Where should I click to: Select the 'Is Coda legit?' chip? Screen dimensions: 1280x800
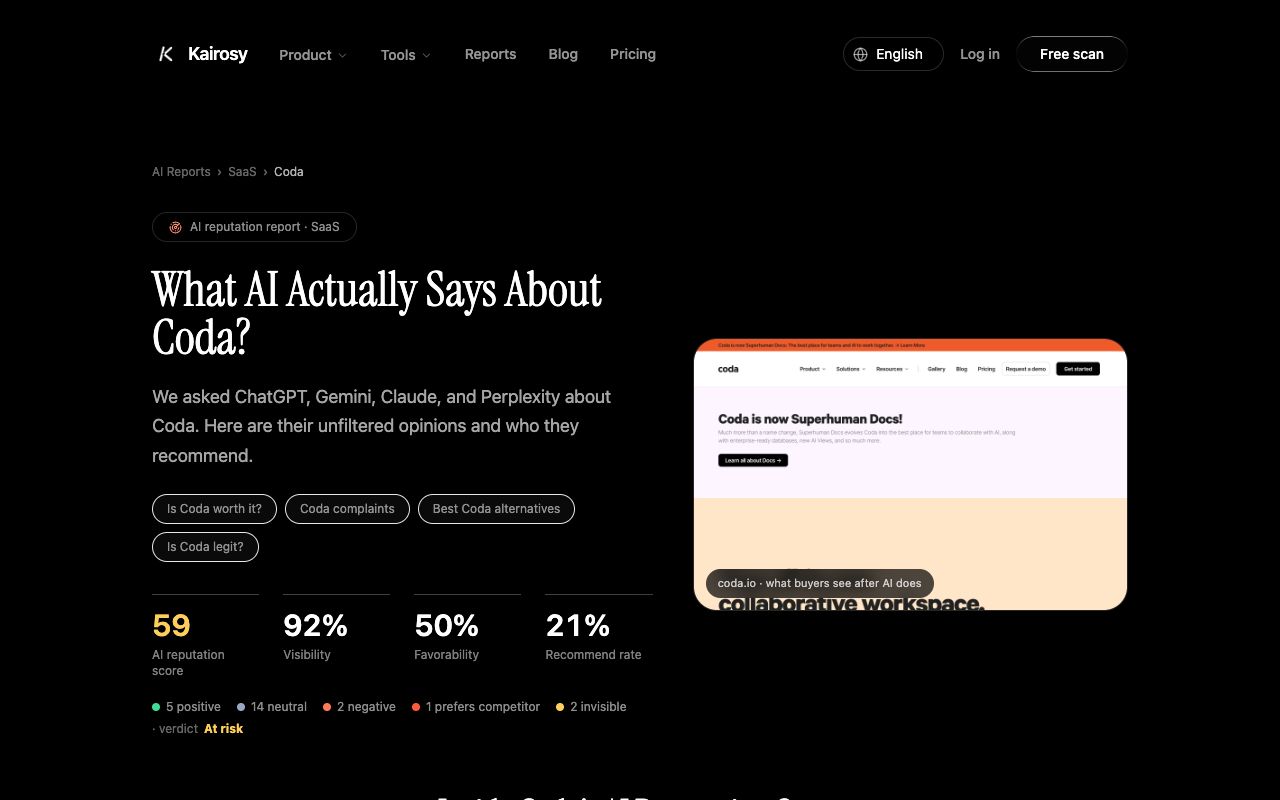coord(205,547)
